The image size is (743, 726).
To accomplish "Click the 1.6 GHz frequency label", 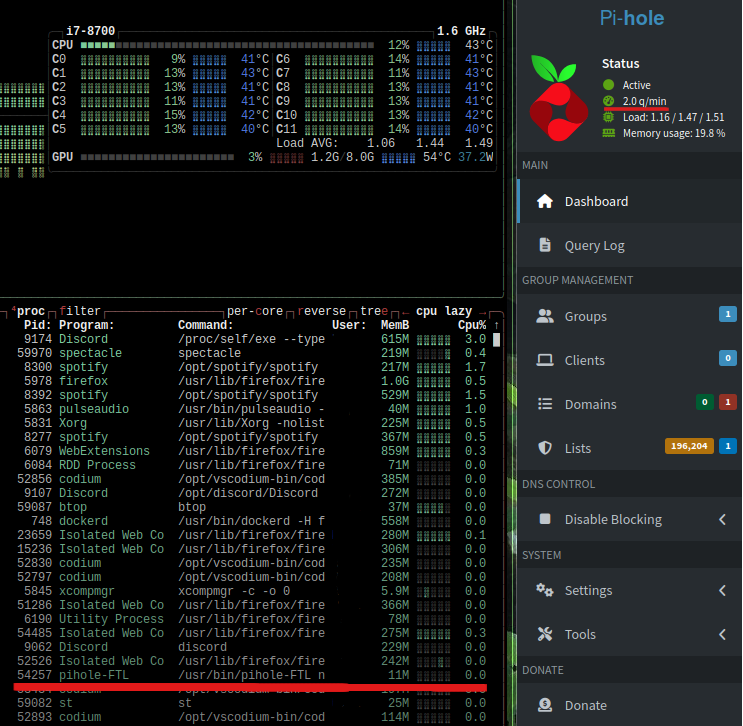I will (461, 31).
